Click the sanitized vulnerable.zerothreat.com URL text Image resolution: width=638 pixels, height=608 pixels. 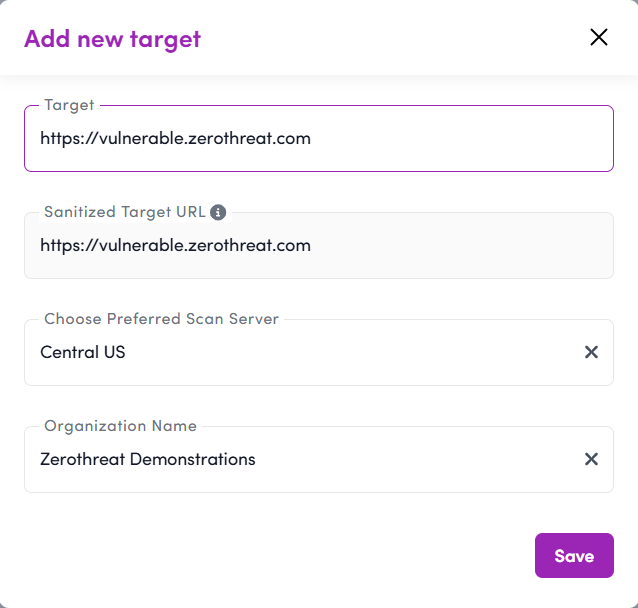(x=175, y=246)
